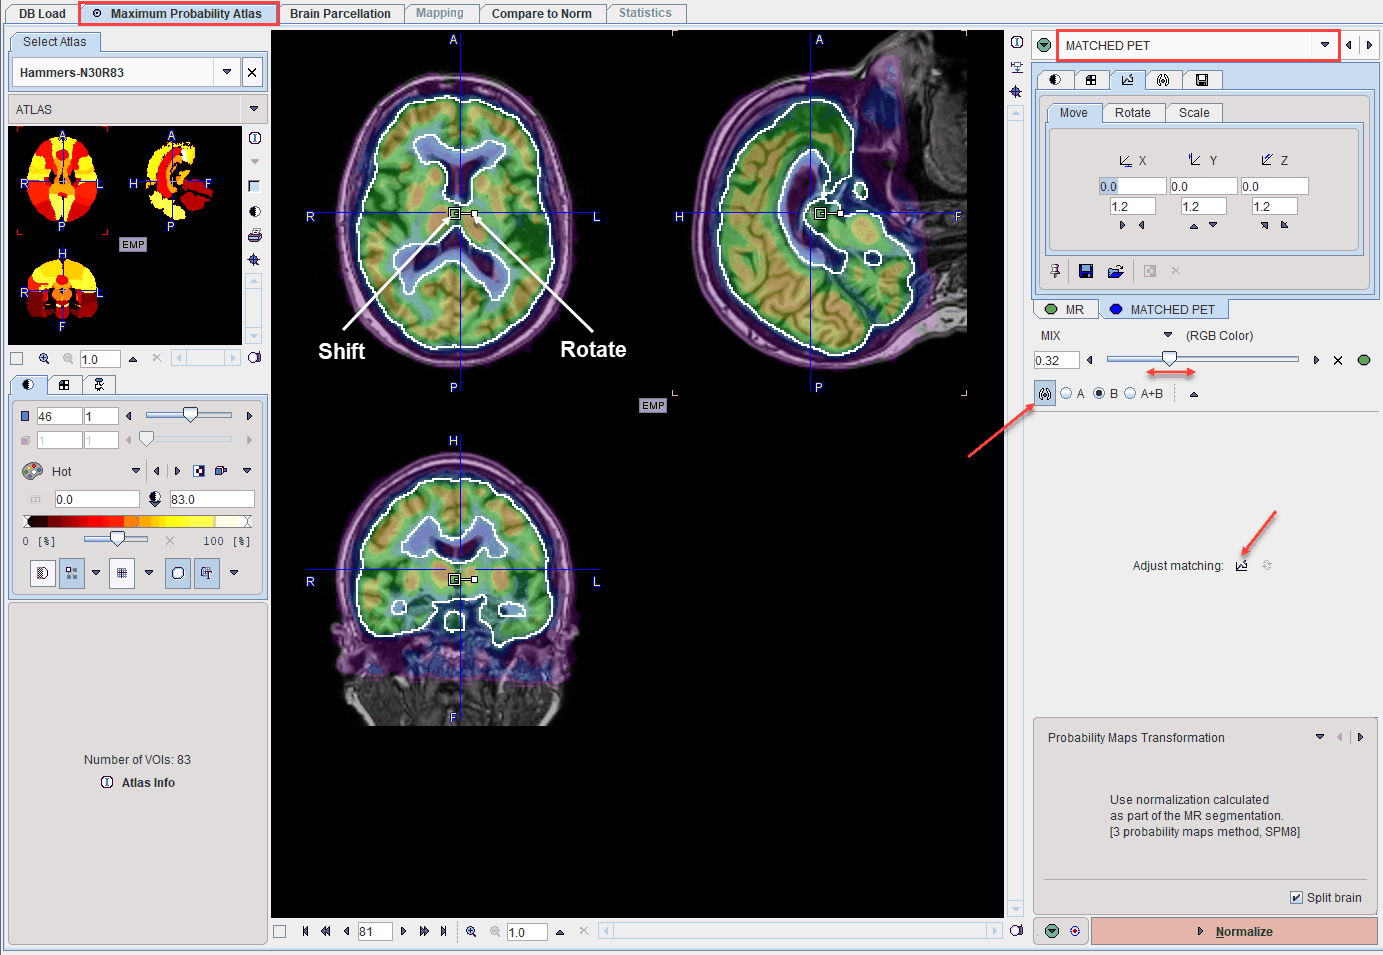Open the layout tab icon in right panel
The image size is (1383, 955).
coord(1091,80)
